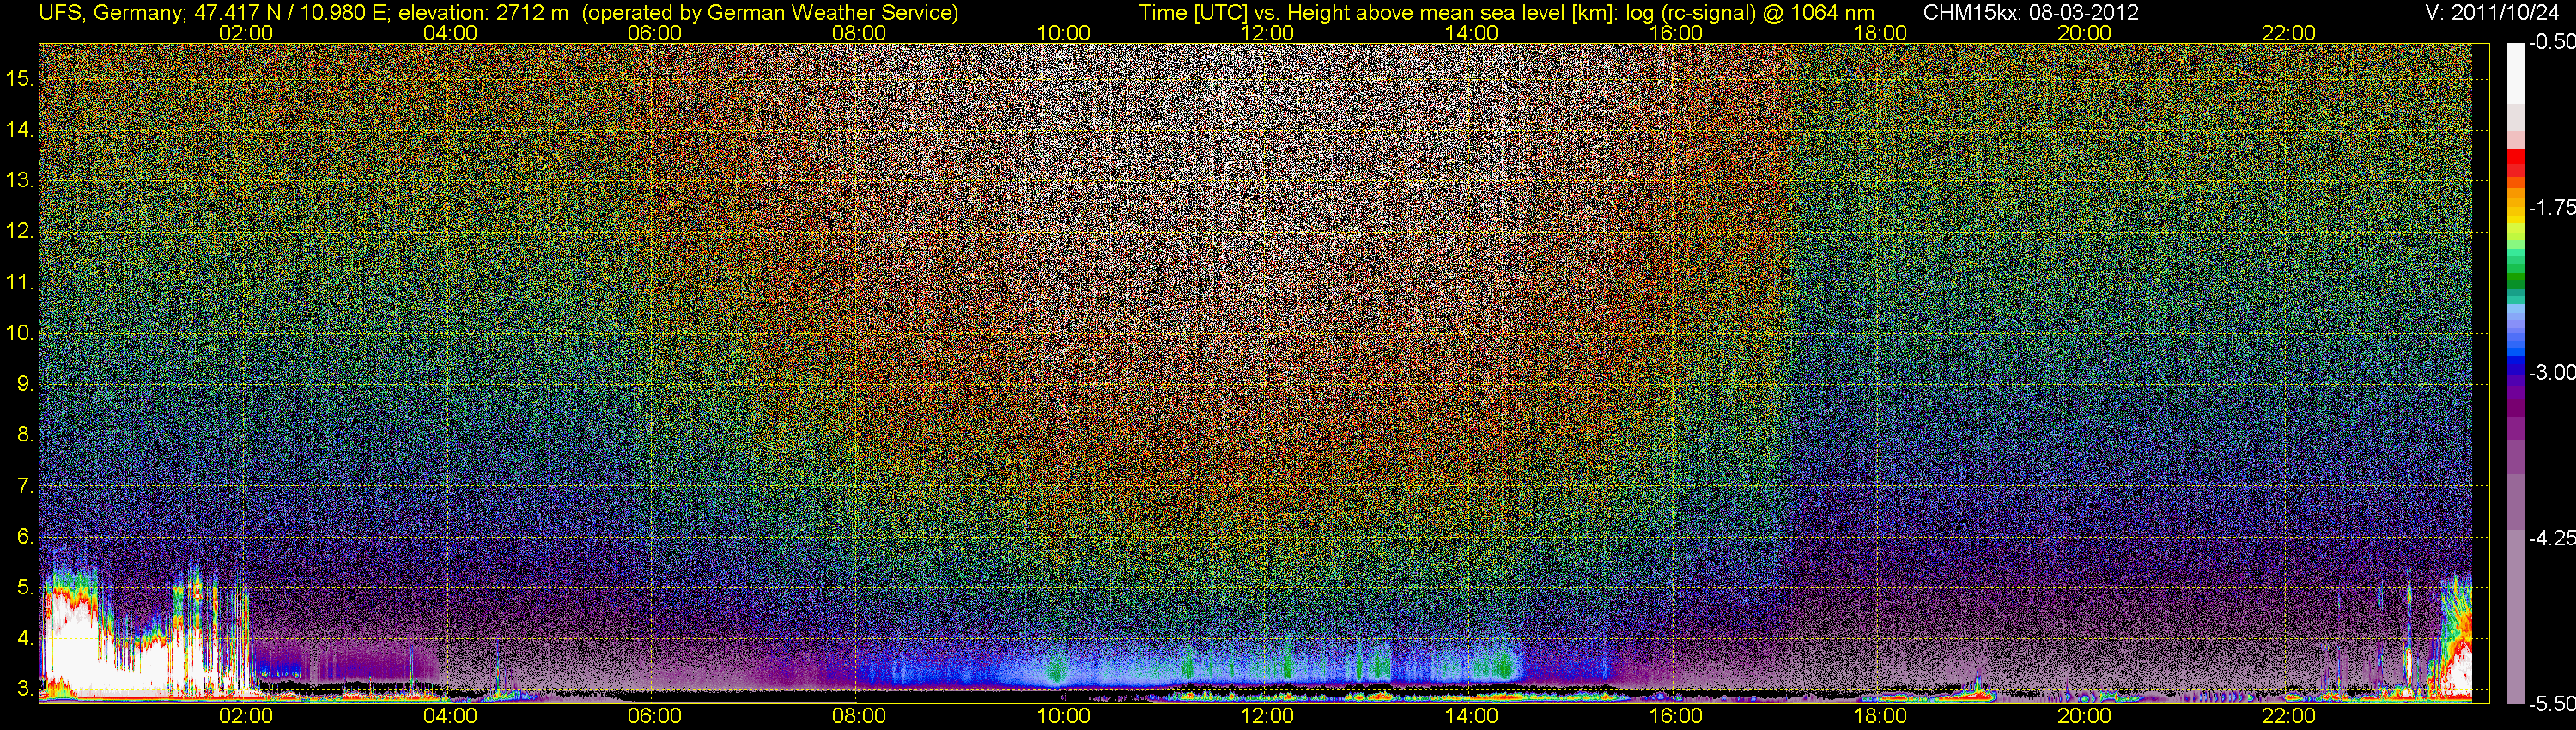
Task: Click the "02:00" label on the bottom time axis
Action: pyautogui.click(x=246, y=716)
